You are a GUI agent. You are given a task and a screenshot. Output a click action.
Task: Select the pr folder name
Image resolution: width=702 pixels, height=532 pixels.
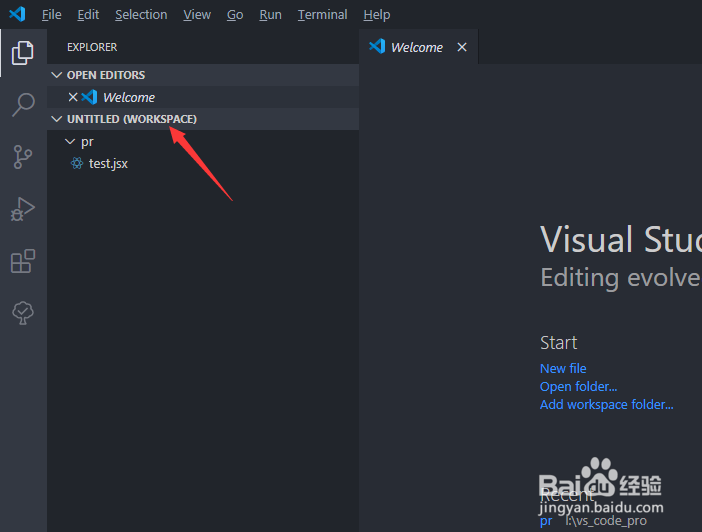point(87,142)
